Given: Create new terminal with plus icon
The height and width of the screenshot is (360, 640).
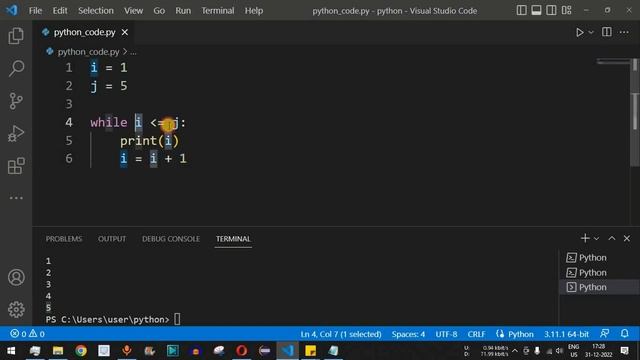Looking at the screenshot, I should coord(584,238).
